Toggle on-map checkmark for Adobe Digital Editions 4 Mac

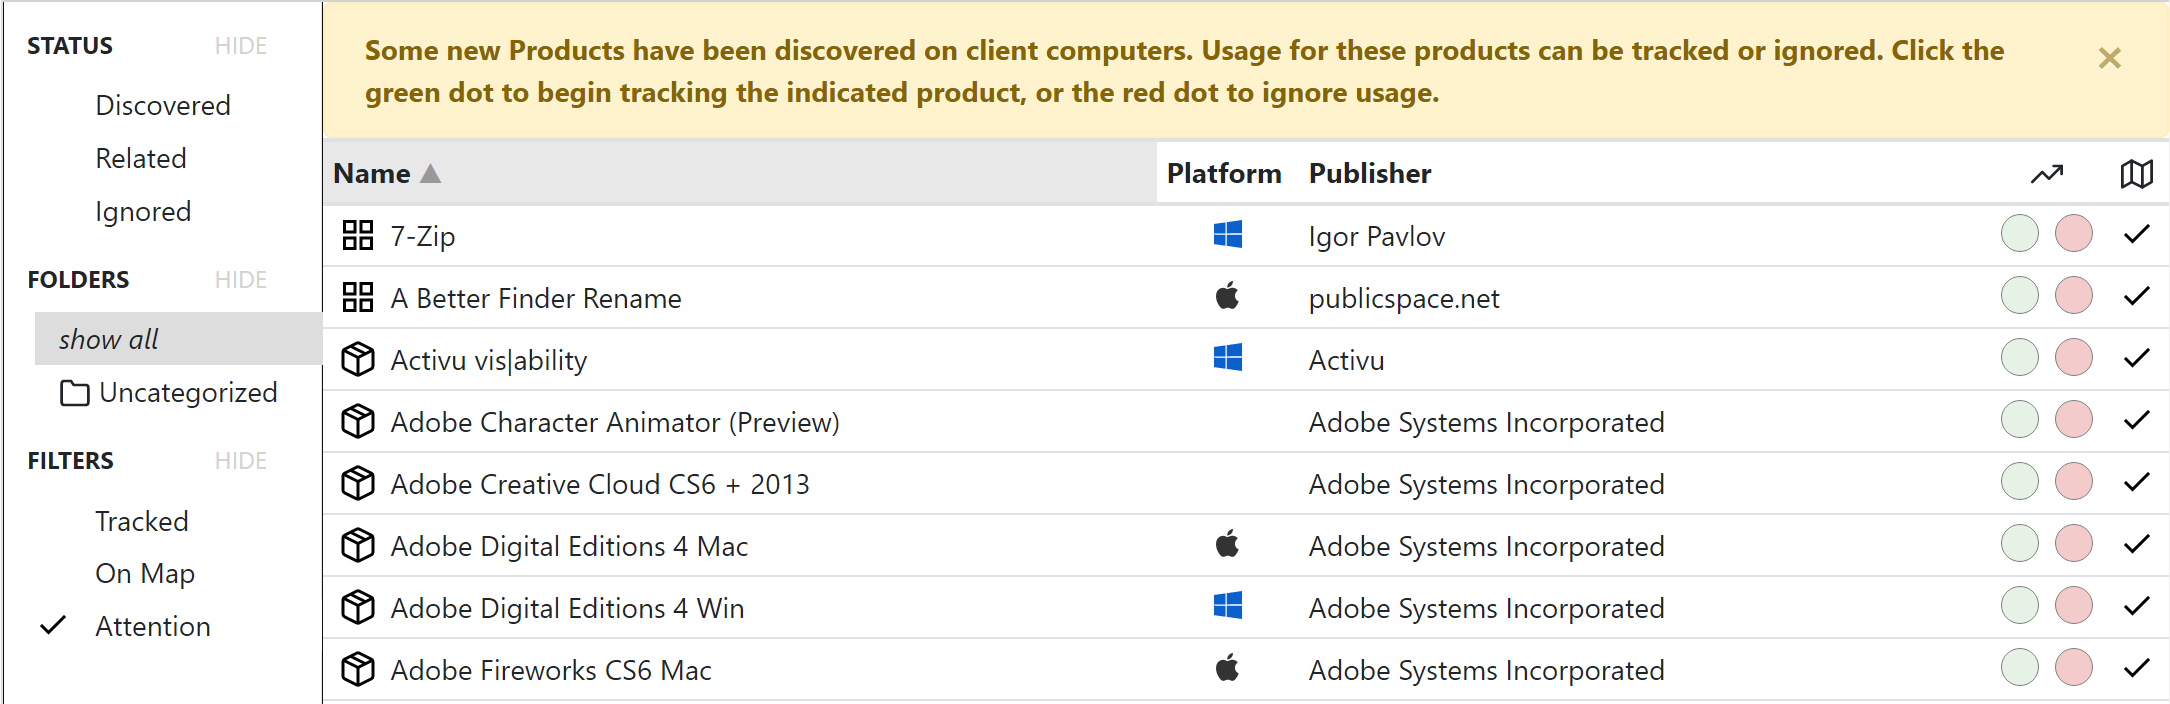pos(2136,544)
